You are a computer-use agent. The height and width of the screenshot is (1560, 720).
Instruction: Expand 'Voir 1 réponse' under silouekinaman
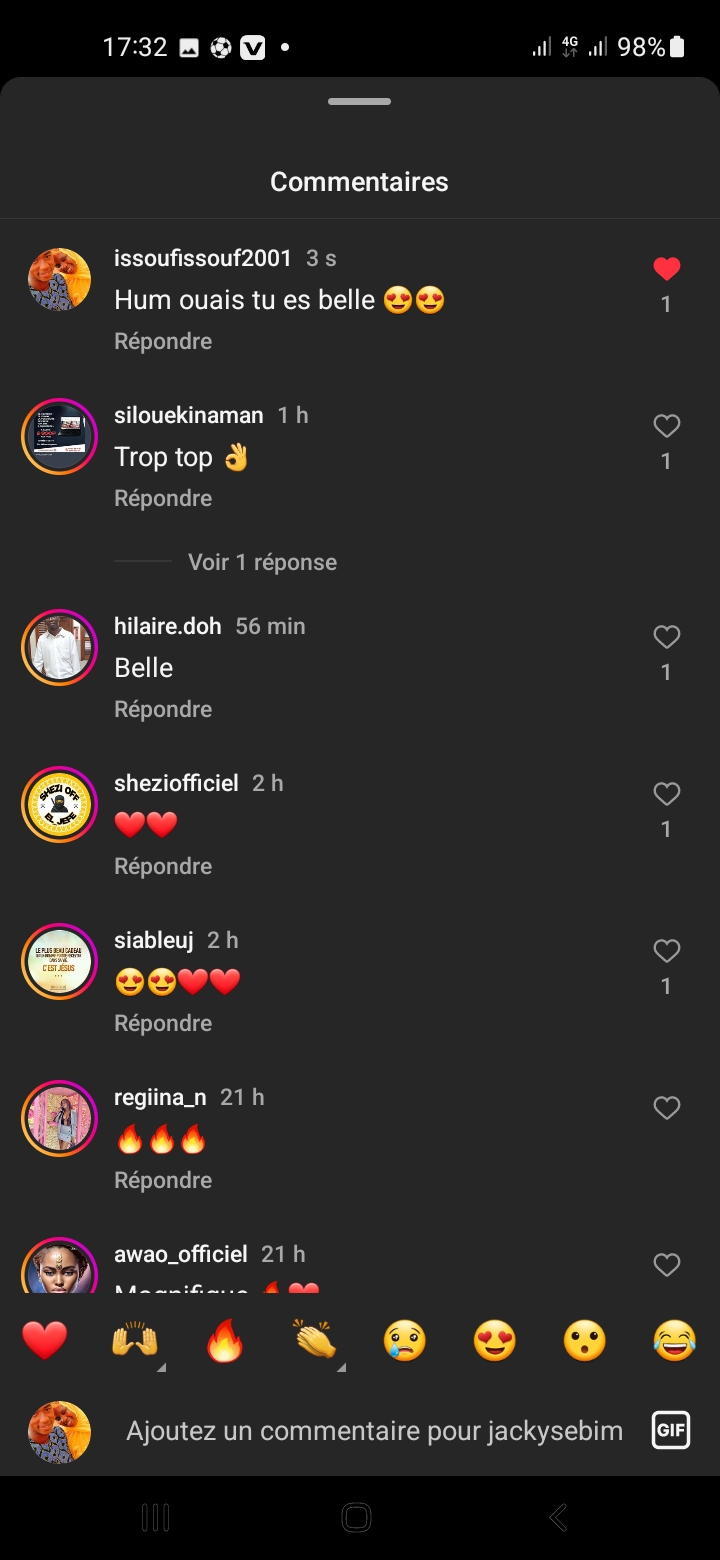262,562
